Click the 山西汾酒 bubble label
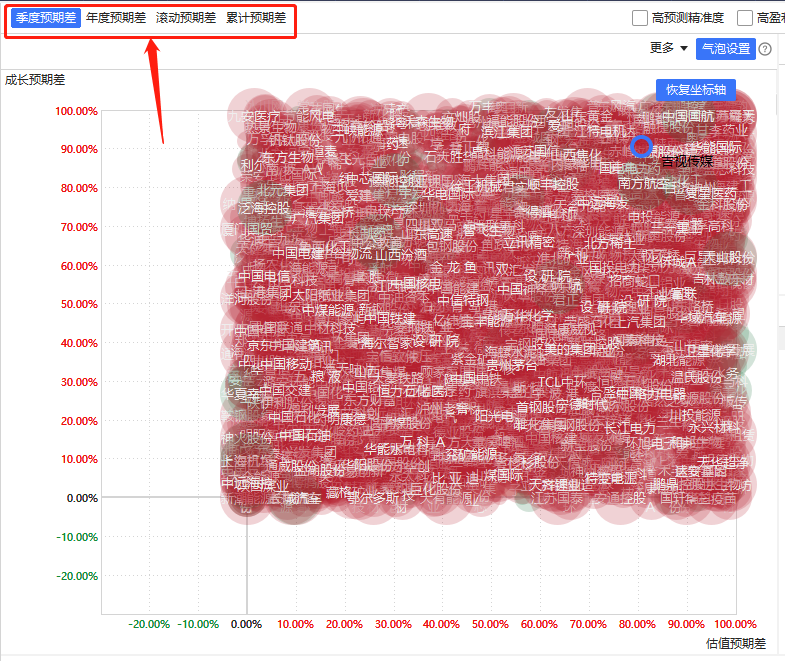The height and width of the screenshot is (661, 785). [x=401, y=254]
